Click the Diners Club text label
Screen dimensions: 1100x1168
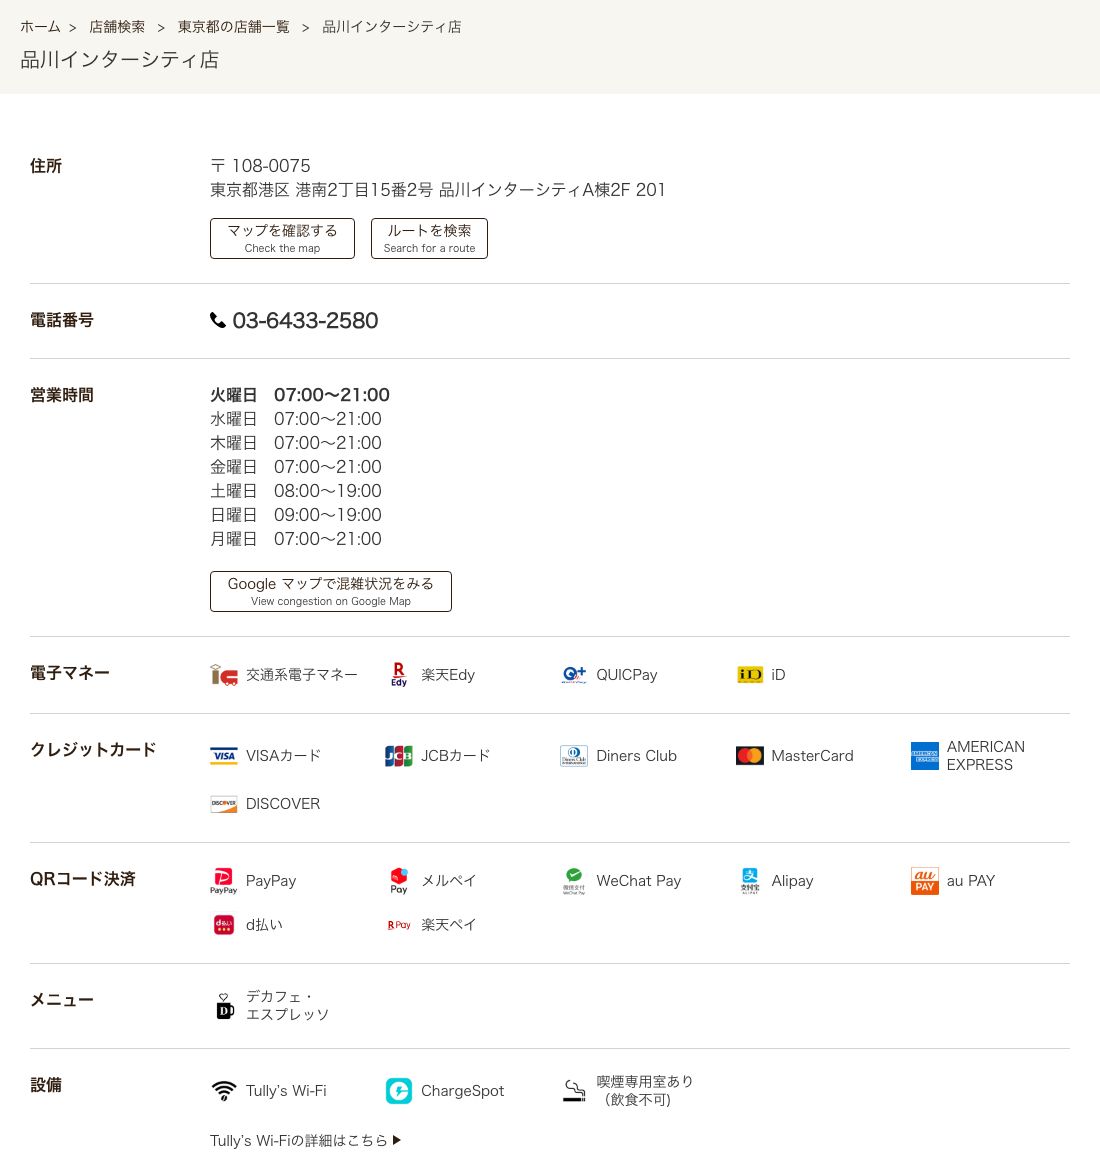tap(637, 756)
